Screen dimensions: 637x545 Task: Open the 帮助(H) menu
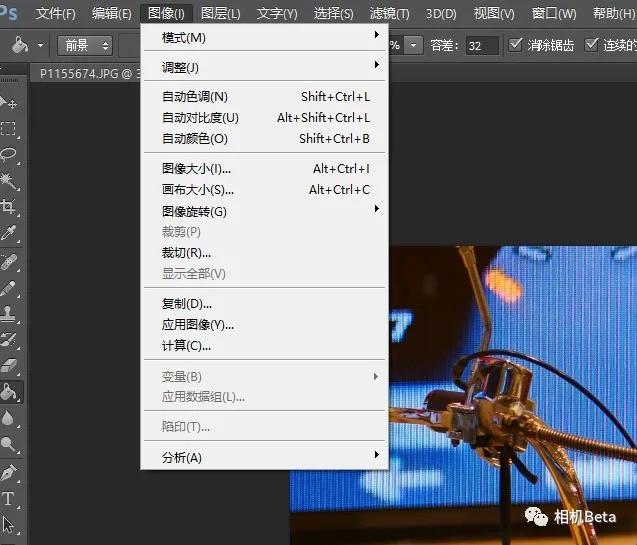click(613, 13)
